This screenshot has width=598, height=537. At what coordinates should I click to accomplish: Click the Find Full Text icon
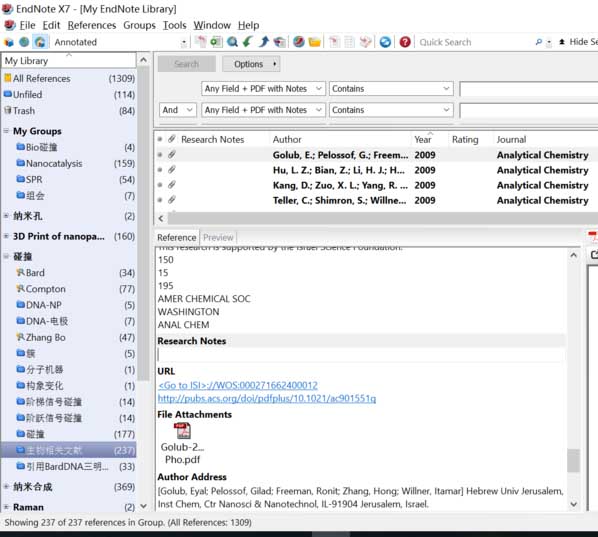(280, 42)
